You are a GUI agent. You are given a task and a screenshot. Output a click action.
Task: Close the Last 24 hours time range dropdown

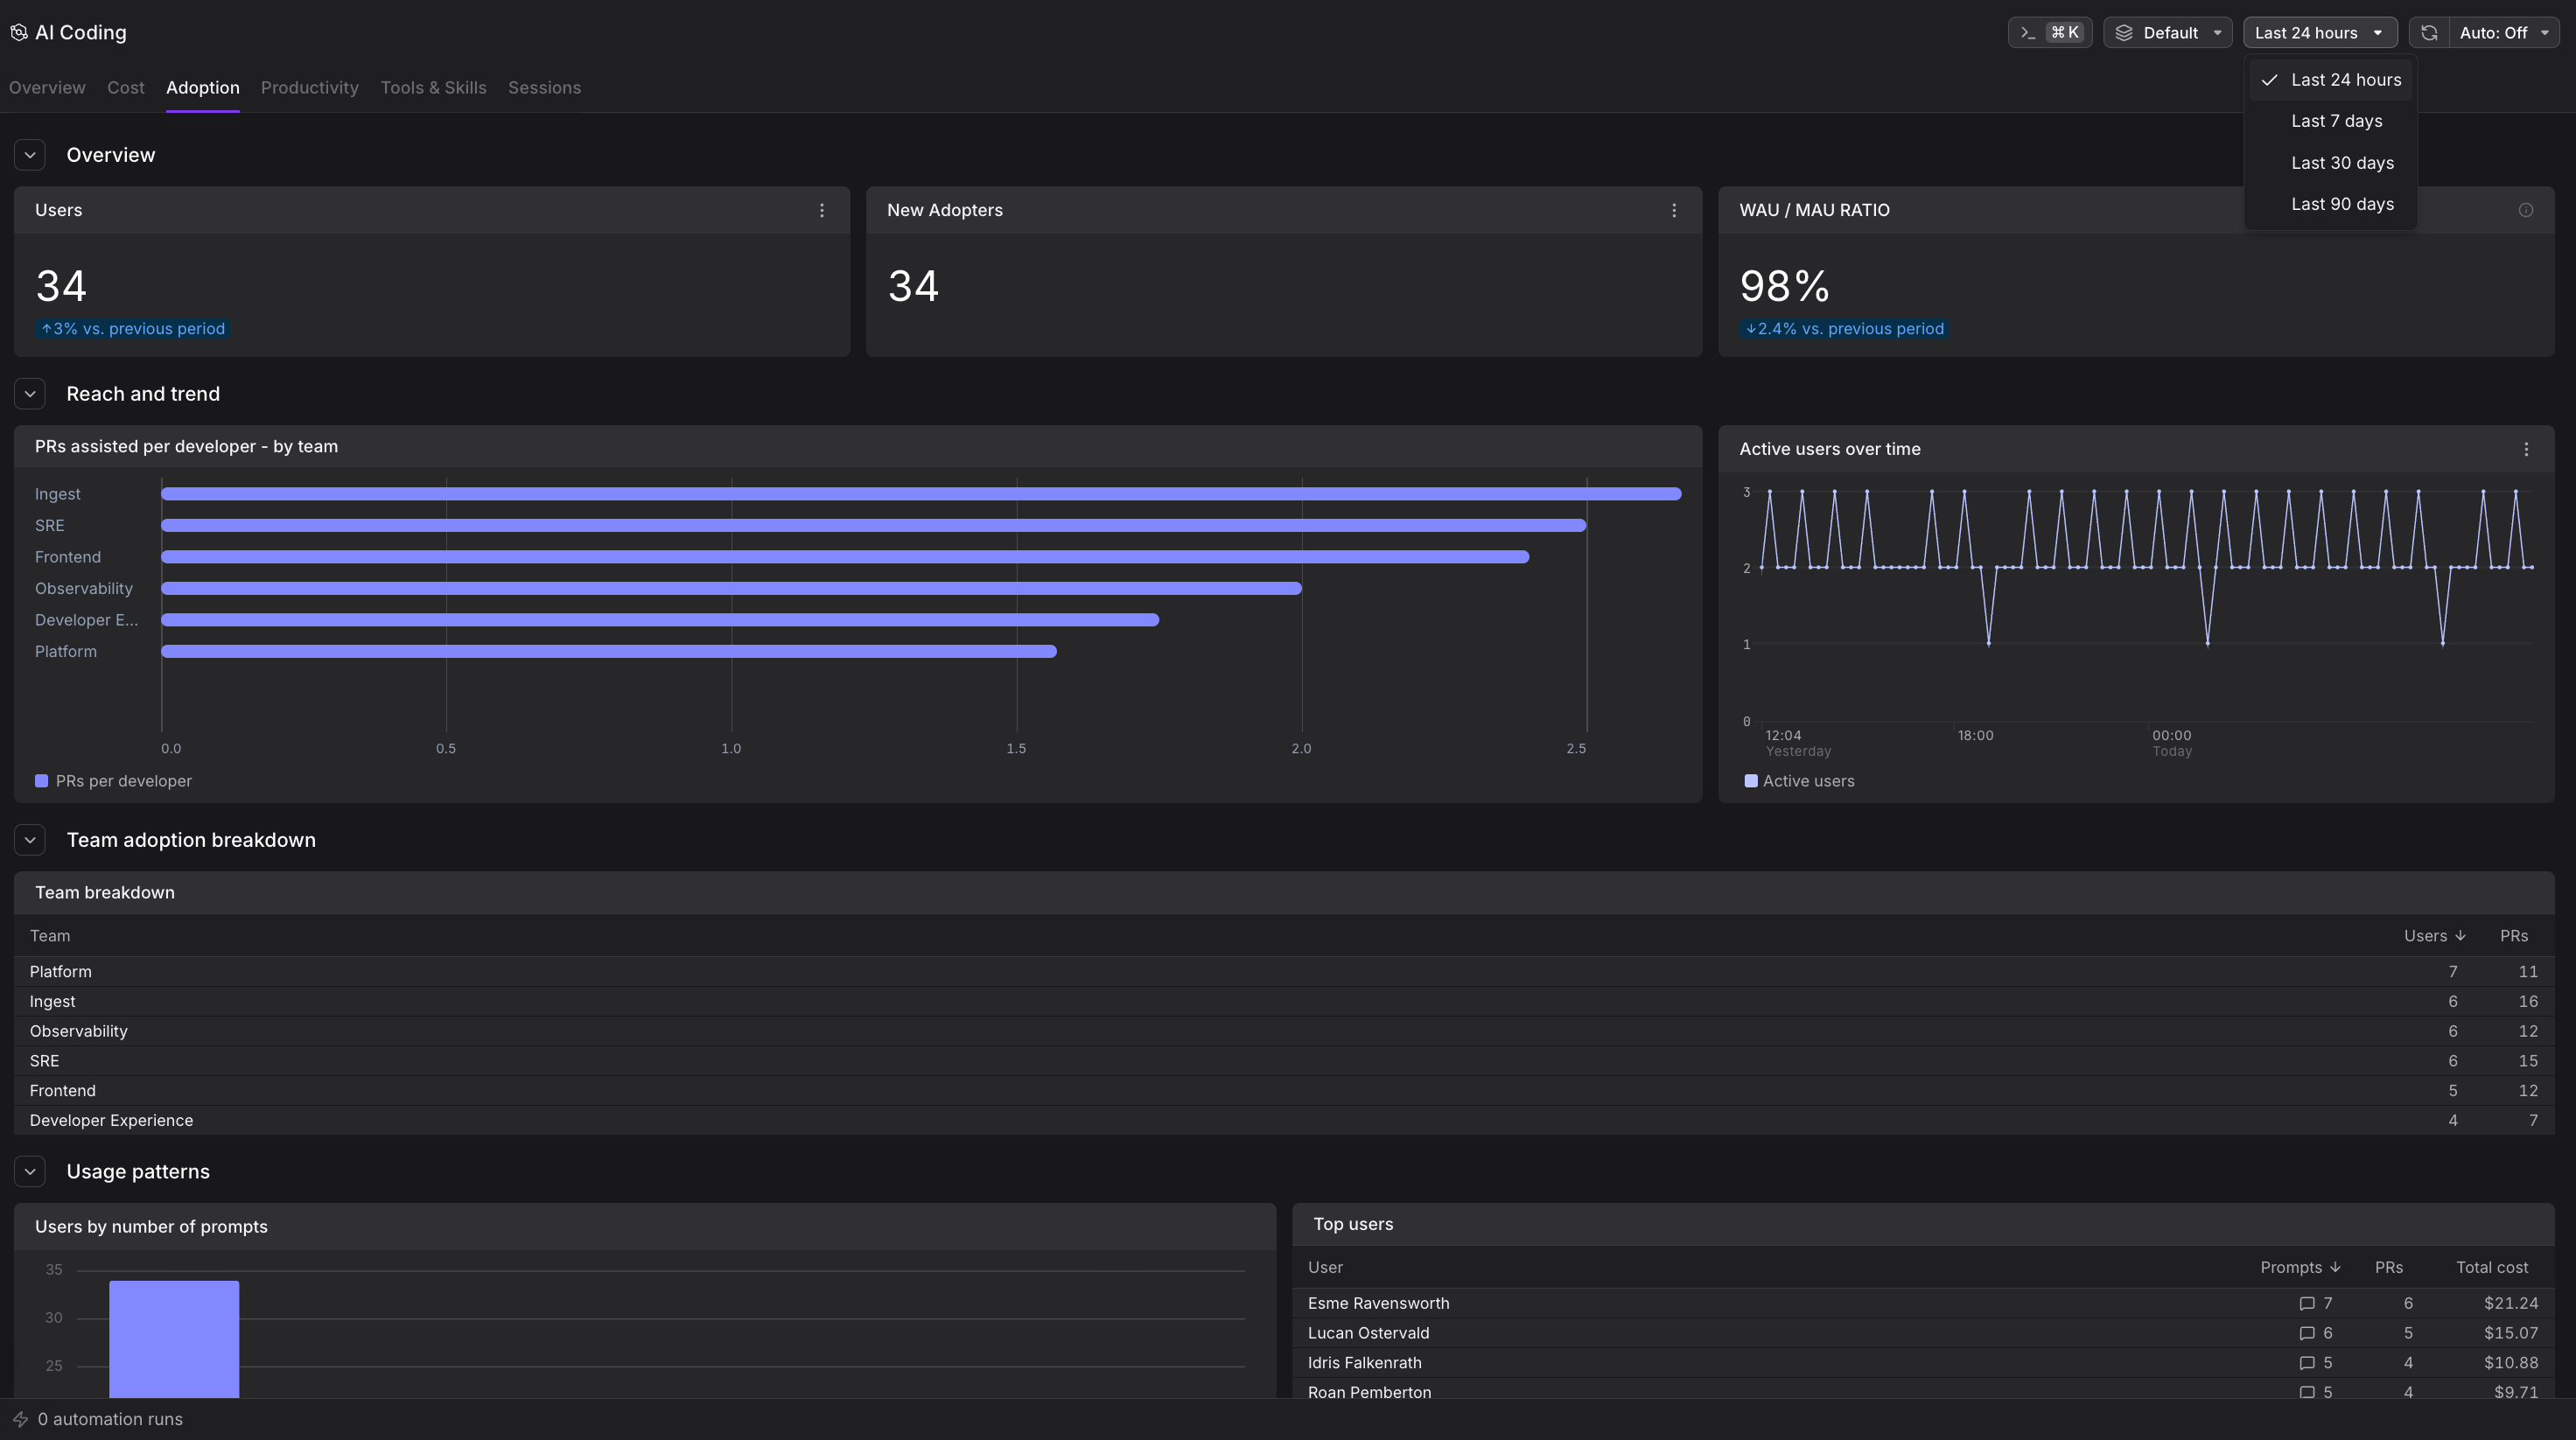point(2320,33)
